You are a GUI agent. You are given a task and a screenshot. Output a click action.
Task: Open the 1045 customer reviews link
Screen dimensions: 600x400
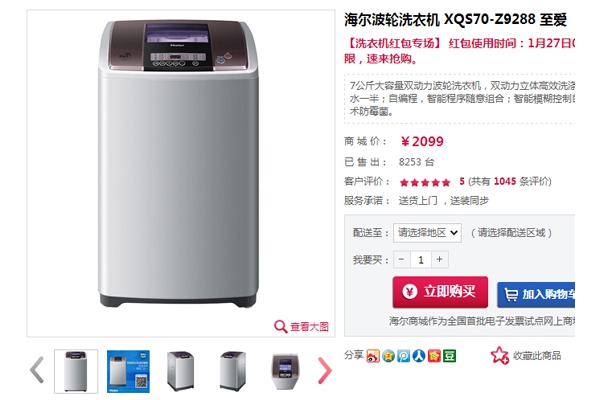pyautogui.click(x=505, y=181)
